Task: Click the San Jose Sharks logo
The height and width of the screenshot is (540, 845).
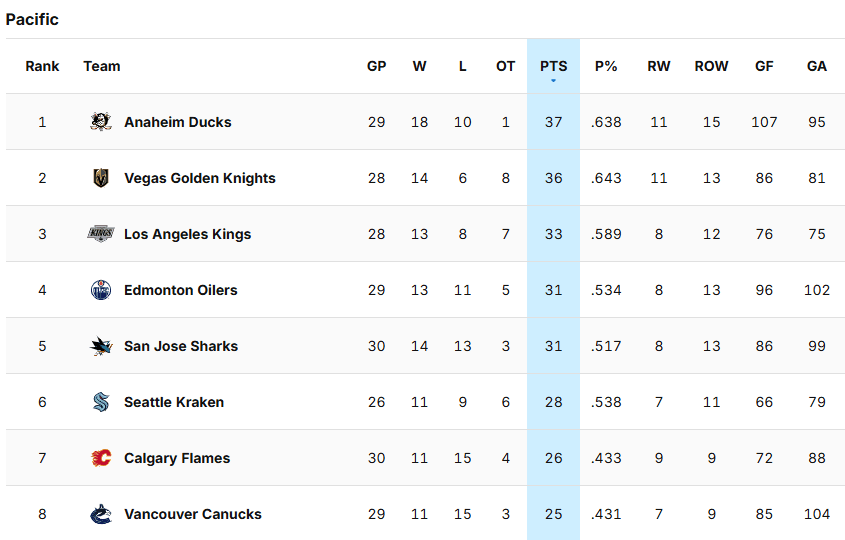Action: pyautogui.click(x=100, y=346)
